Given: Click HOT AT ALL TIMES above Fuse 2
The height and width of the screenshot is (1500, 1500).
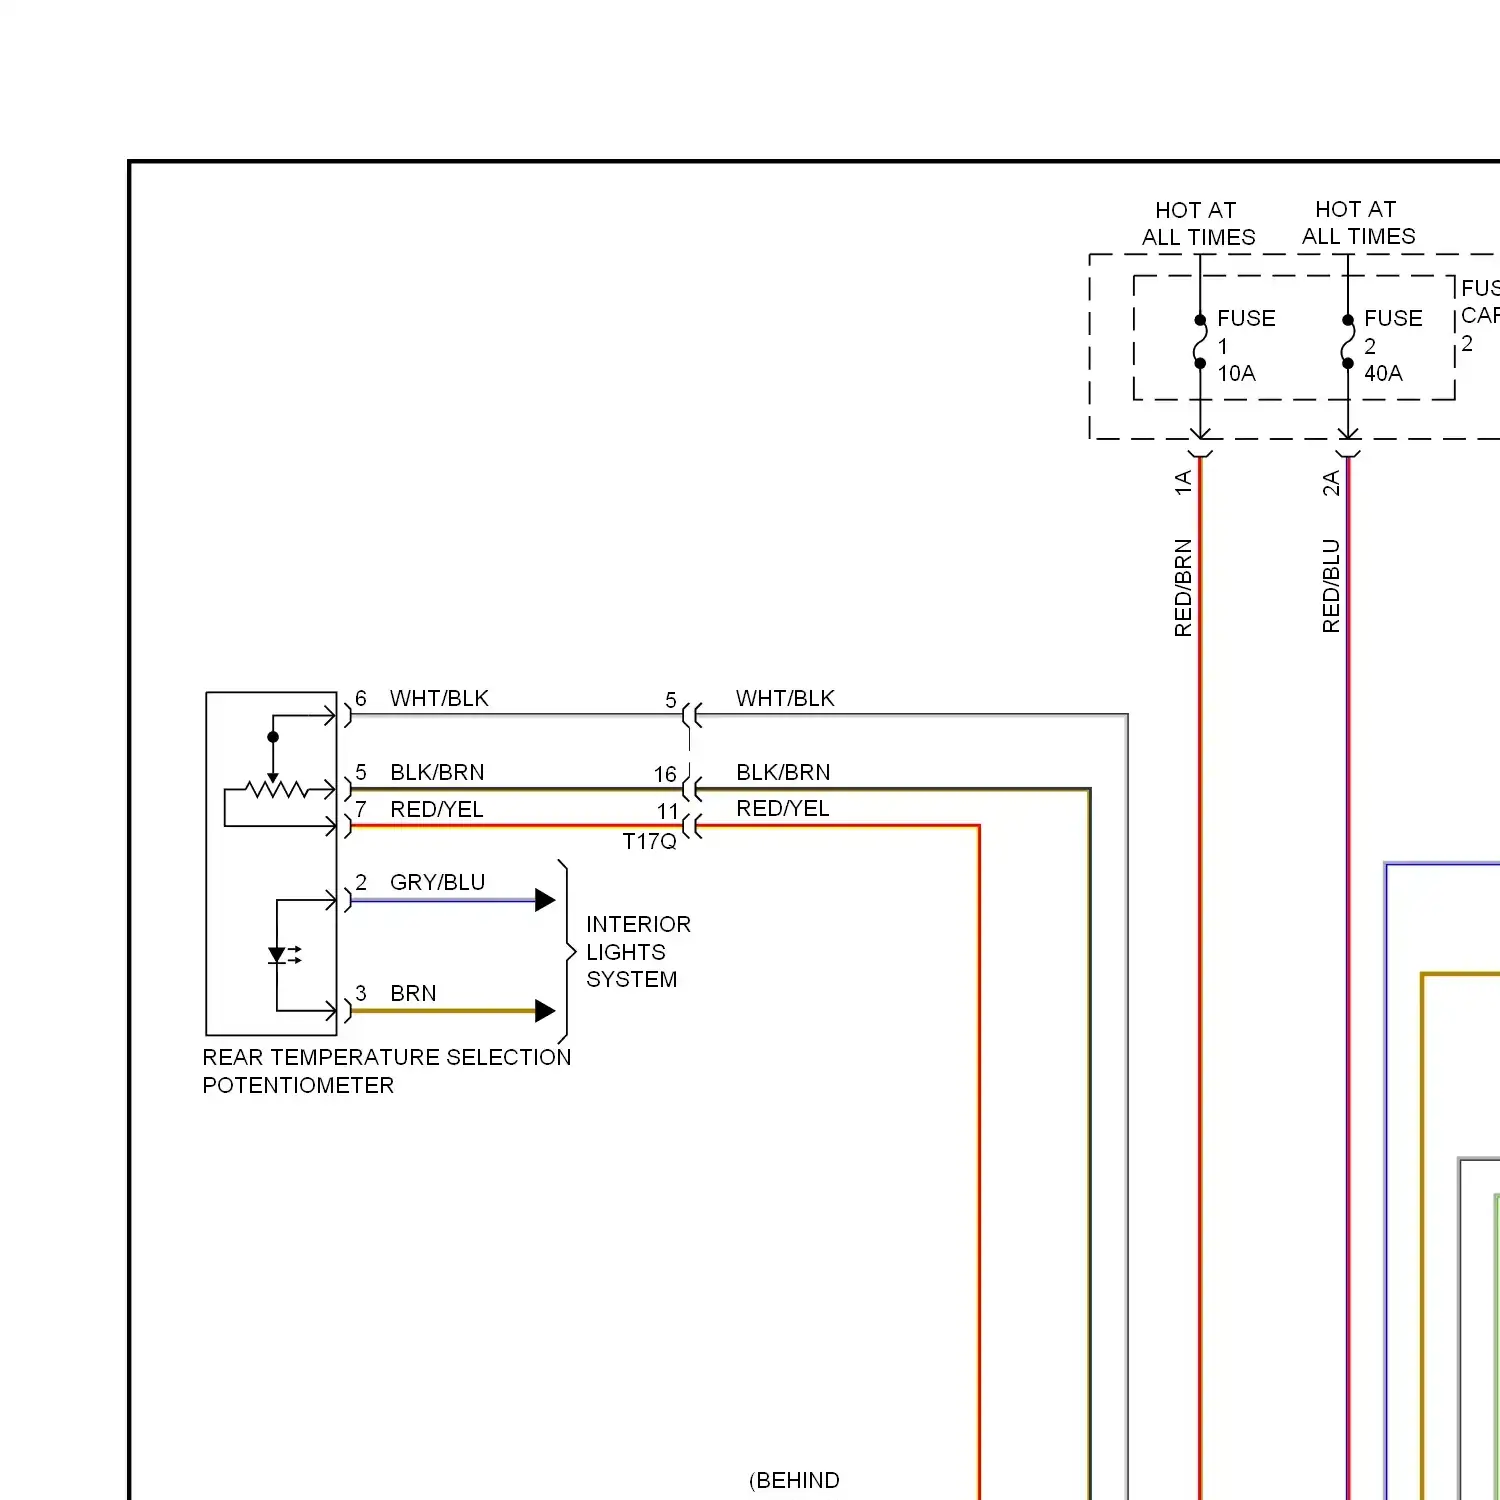Looking at the screenshot, I should 1358,223.
